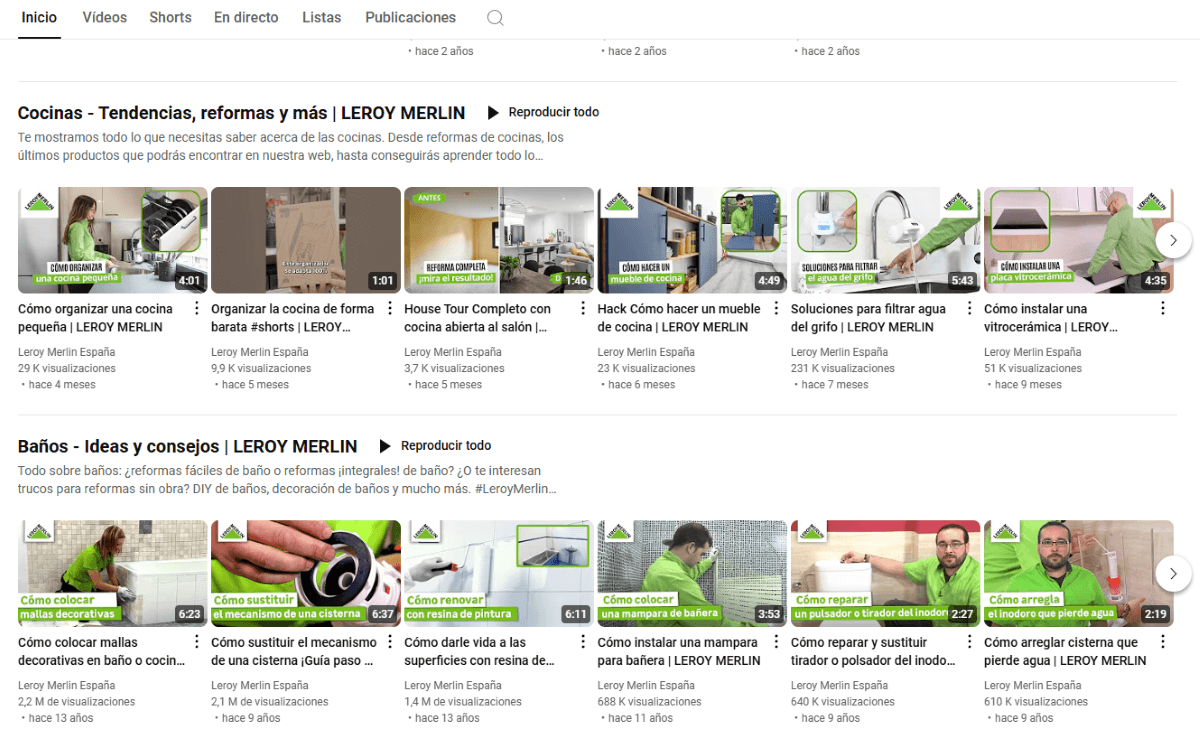Open the En directo tab

tap(246, 17)
